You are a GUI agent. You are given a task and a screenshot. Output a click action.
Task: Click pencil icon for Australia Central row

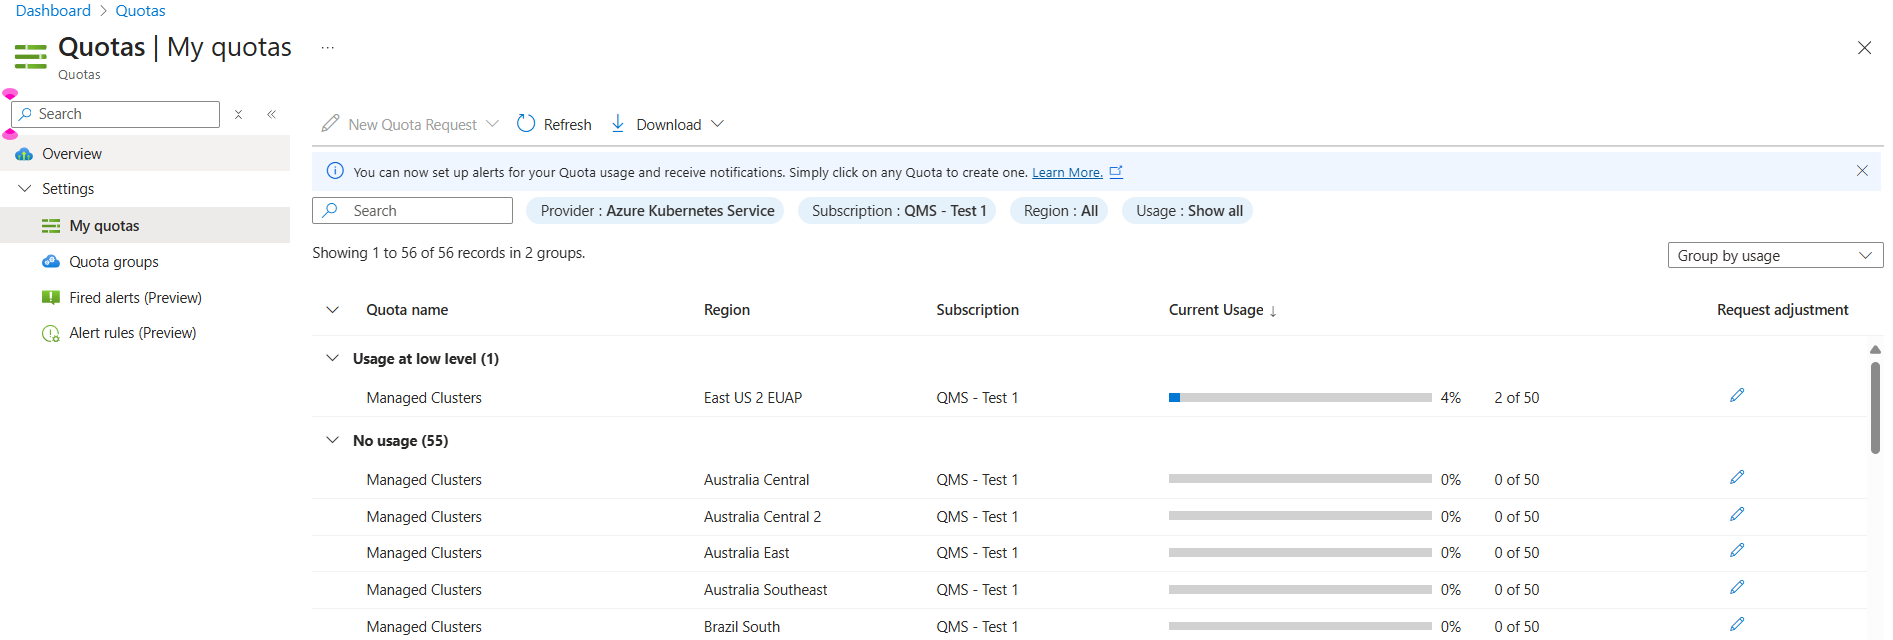[x=1737, y=478]
